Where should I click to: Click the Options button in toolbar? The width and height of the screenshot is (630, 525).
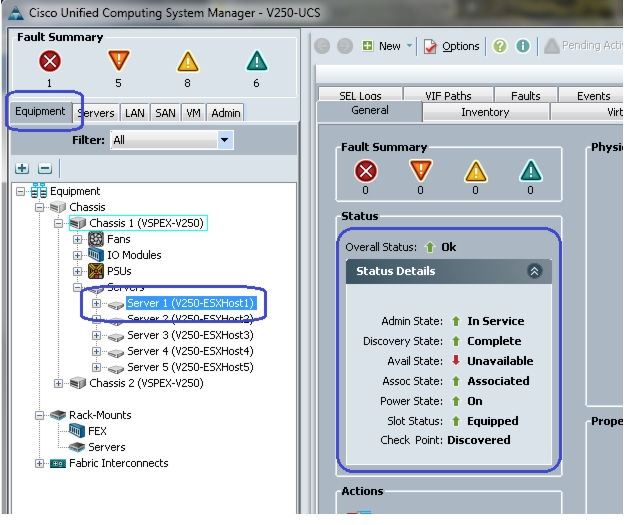[x=452, y=47]
